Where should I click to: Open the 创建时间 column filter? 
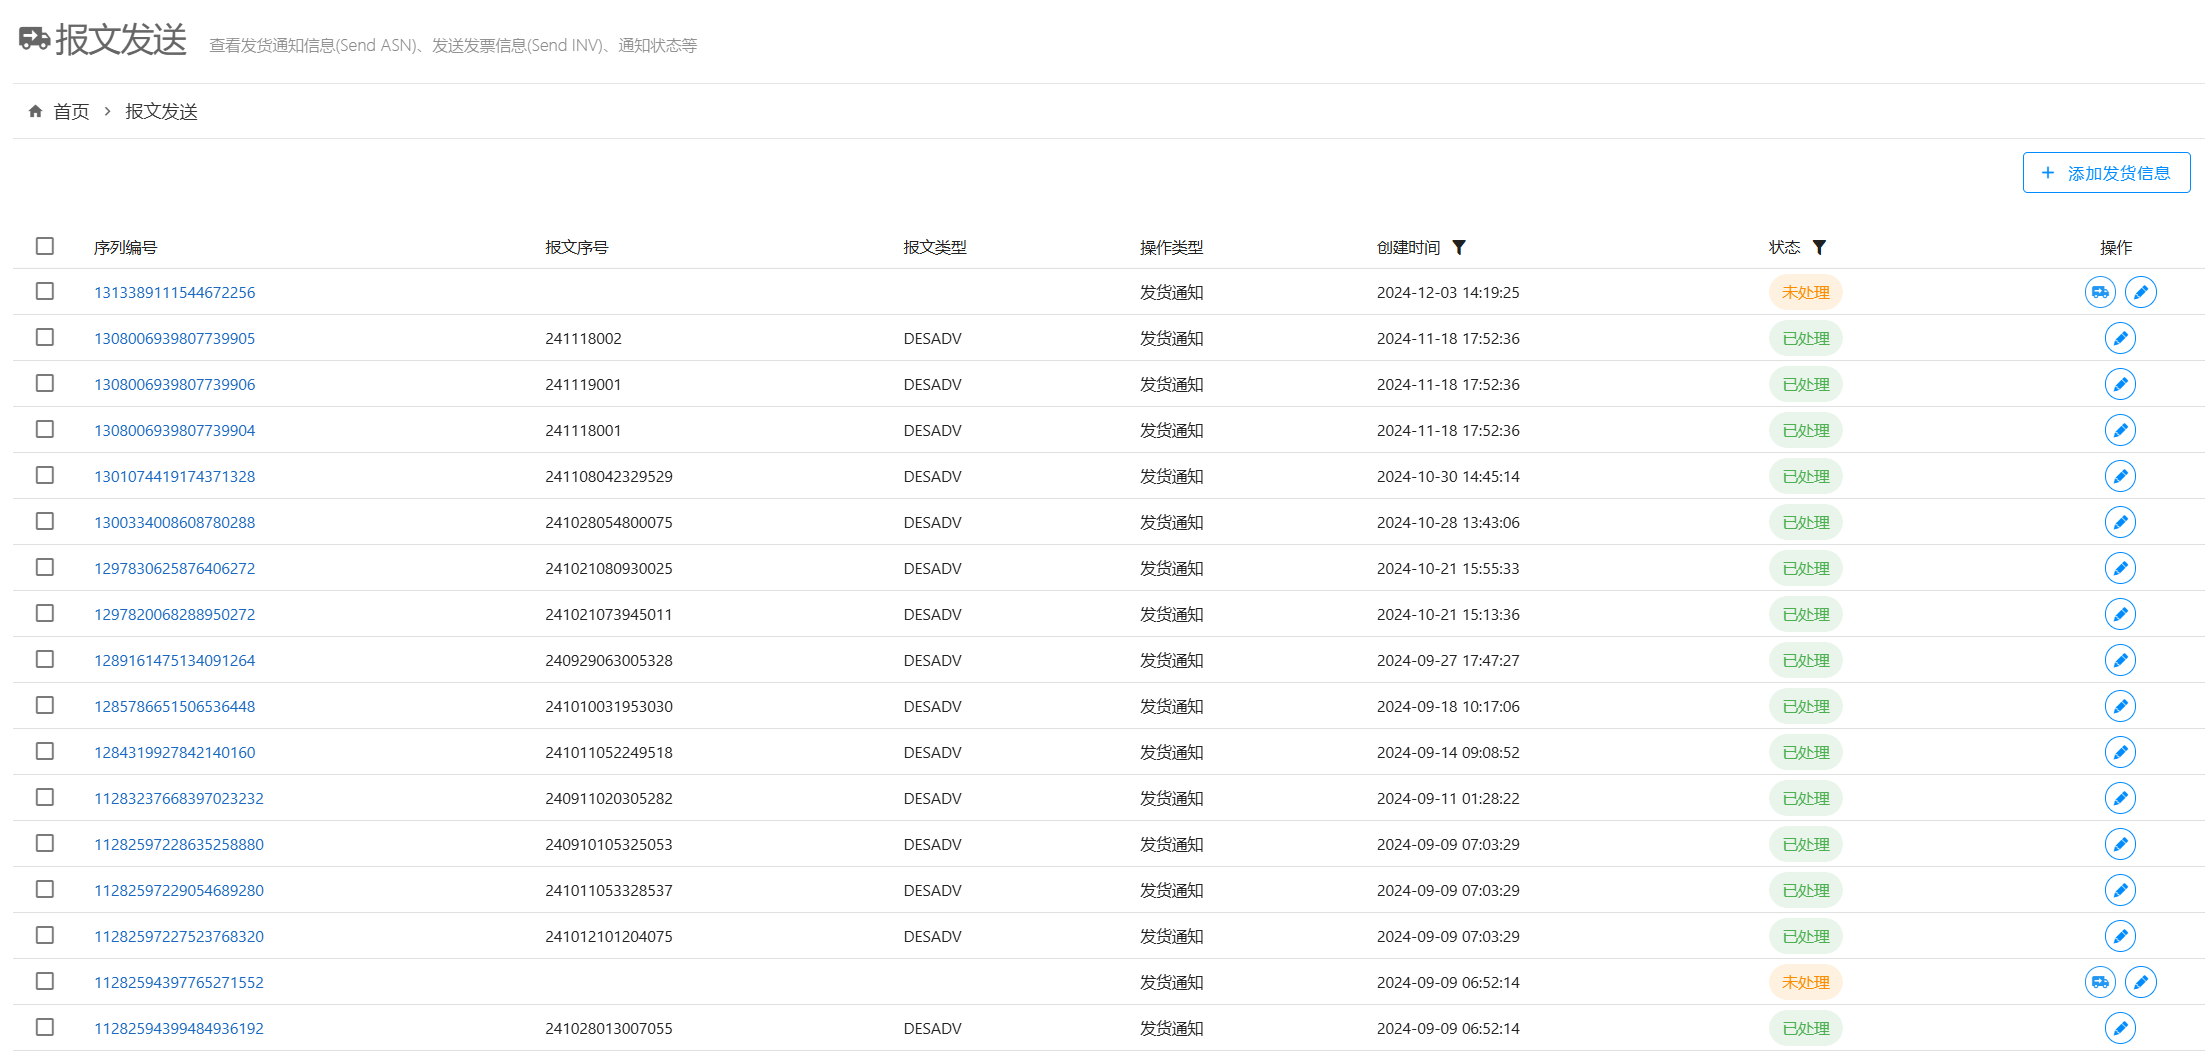1459,247
